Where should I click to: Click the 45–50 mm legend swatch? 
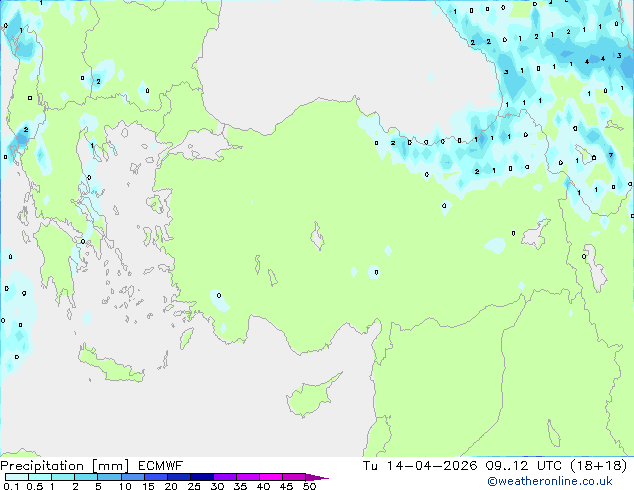[294, 477]
